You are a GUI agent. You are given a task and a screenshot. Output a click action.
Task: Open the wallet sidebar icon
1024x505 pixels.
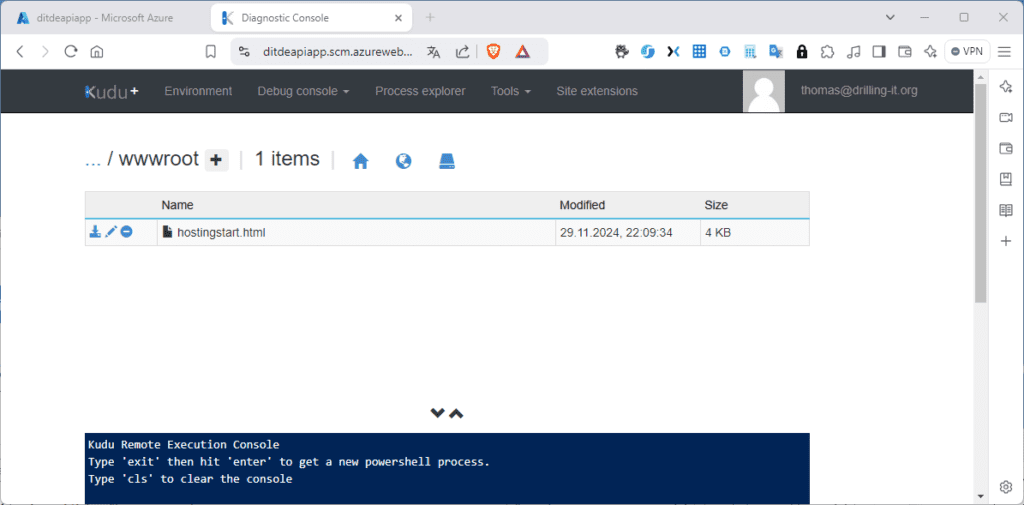[1006, 149]
